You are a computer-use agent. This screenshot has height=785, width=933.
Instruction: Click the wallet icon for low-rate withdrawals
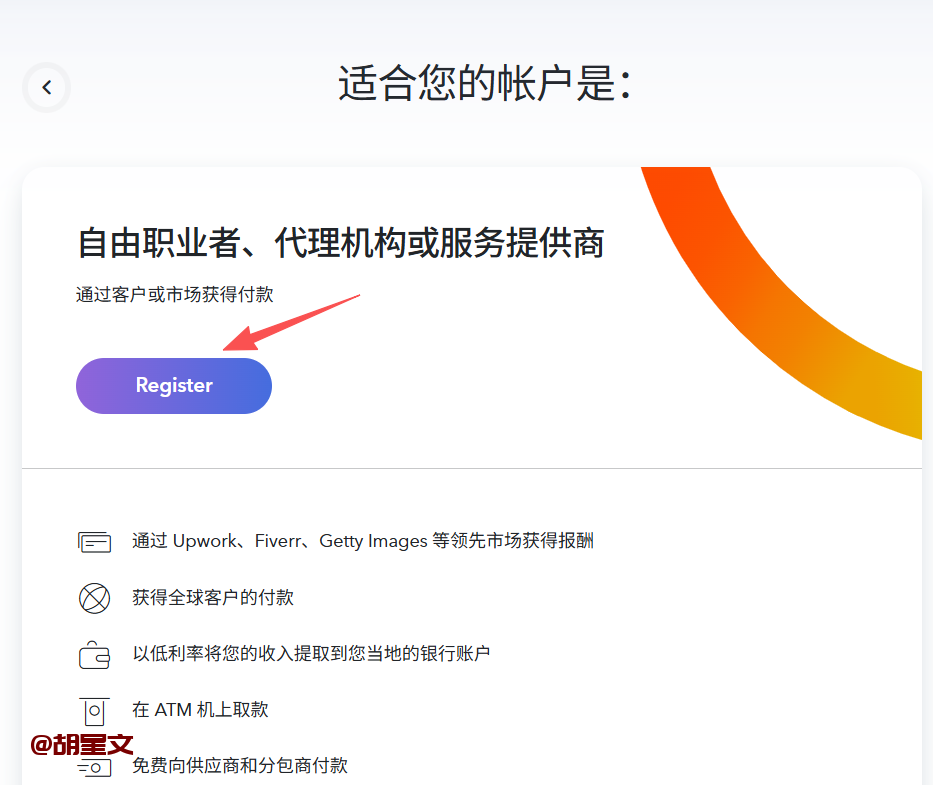click(94, 655)
